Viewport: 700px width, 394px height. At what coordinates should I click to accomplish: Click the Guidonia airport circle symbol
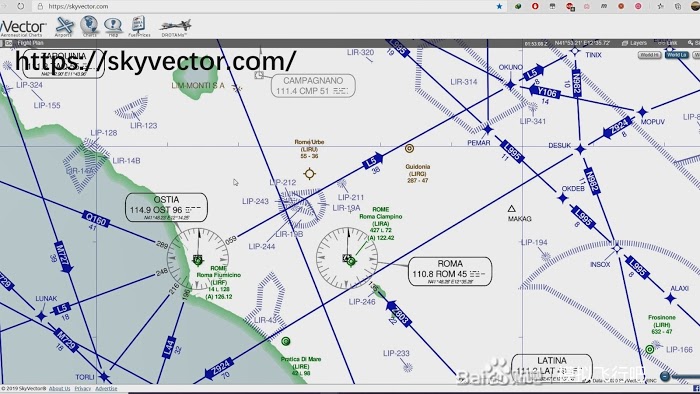(409, 148)
